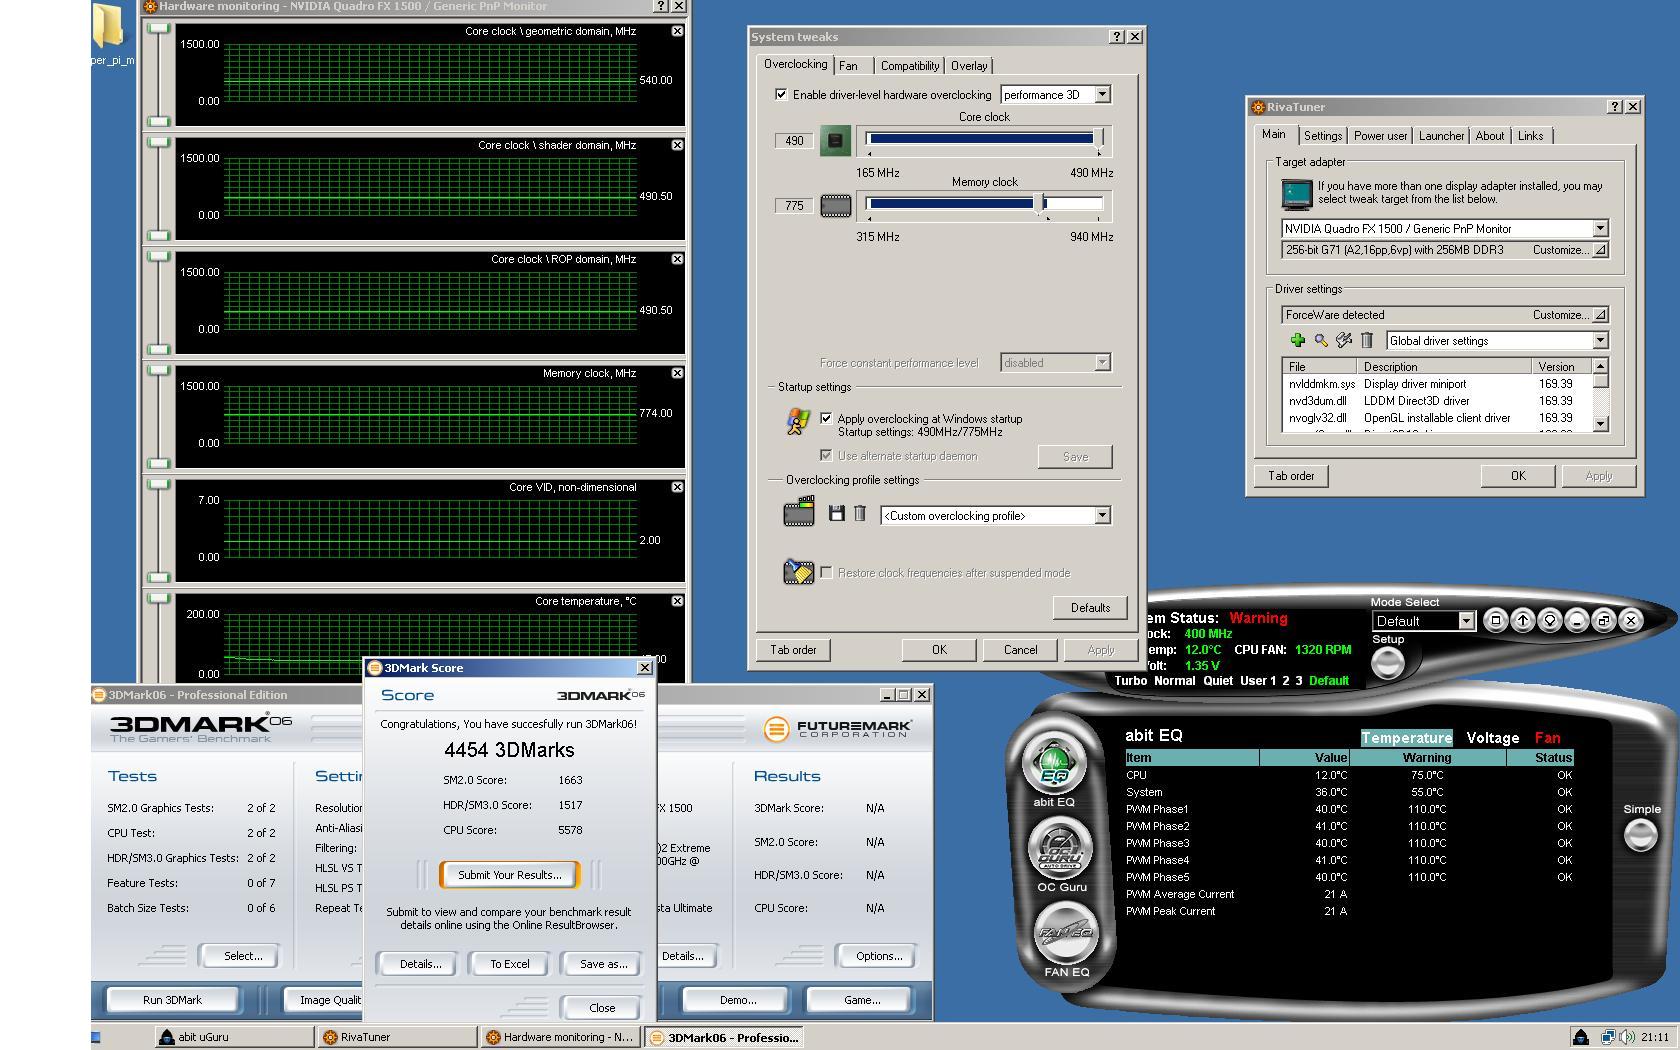Viewport: 1680px width, 1050px height.
Task: Click Tab order button in RivaTuner
Action: [x=1291, y=475]
